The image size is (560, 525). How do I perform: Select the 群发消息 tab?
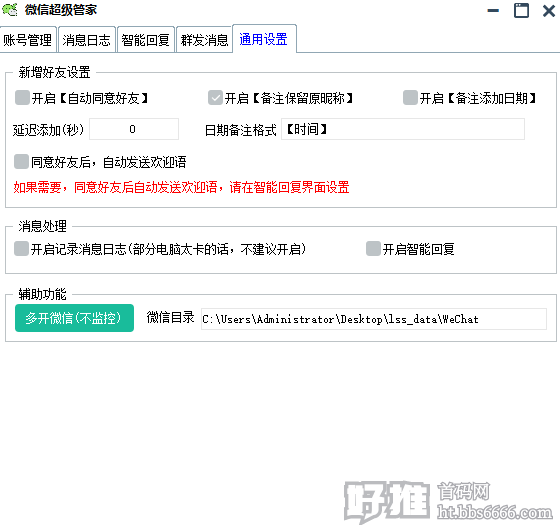[204, 40]
